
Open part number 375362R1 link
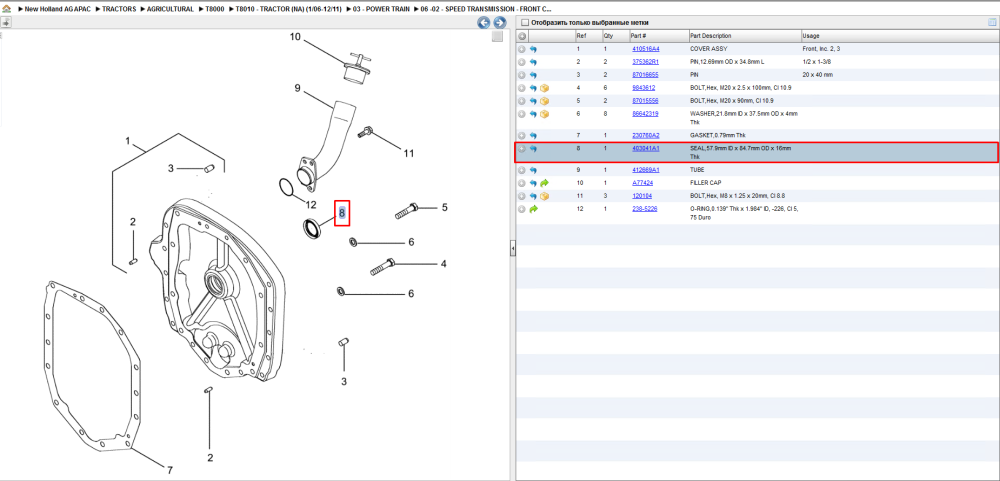(645, 62)
